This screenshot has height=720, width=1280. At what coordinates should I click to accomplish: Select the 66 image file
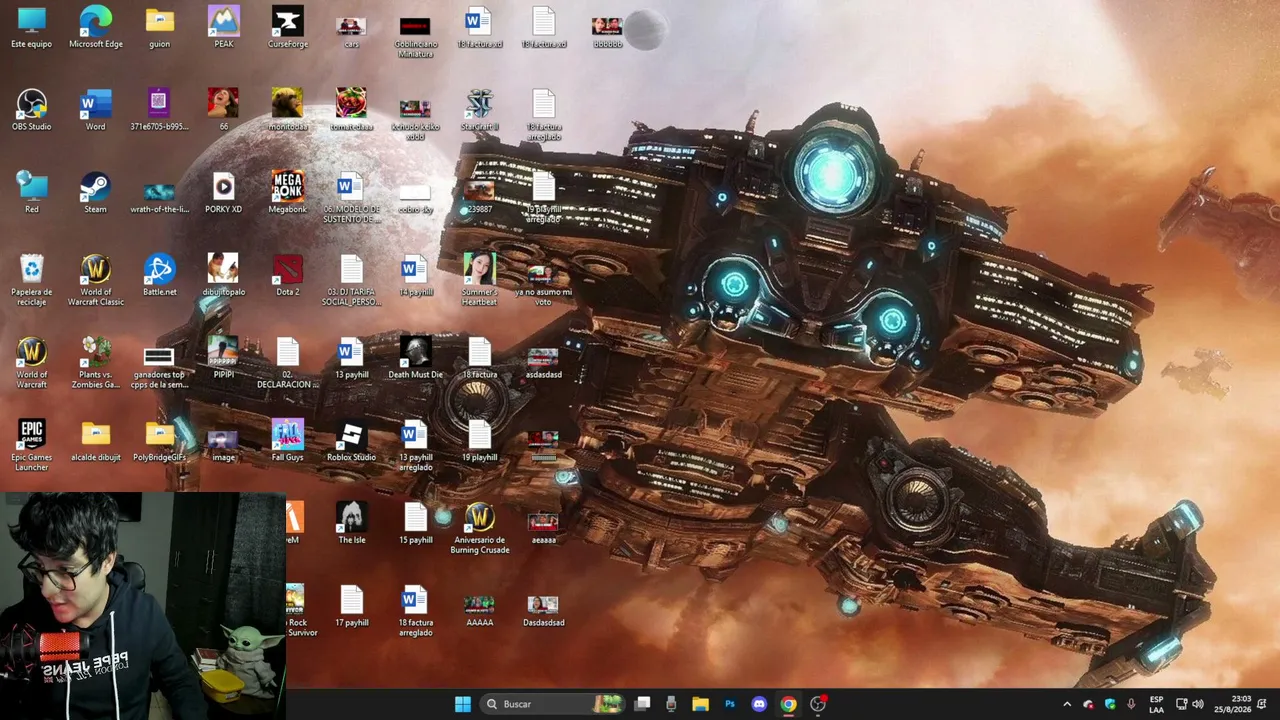tap(223, 110)
